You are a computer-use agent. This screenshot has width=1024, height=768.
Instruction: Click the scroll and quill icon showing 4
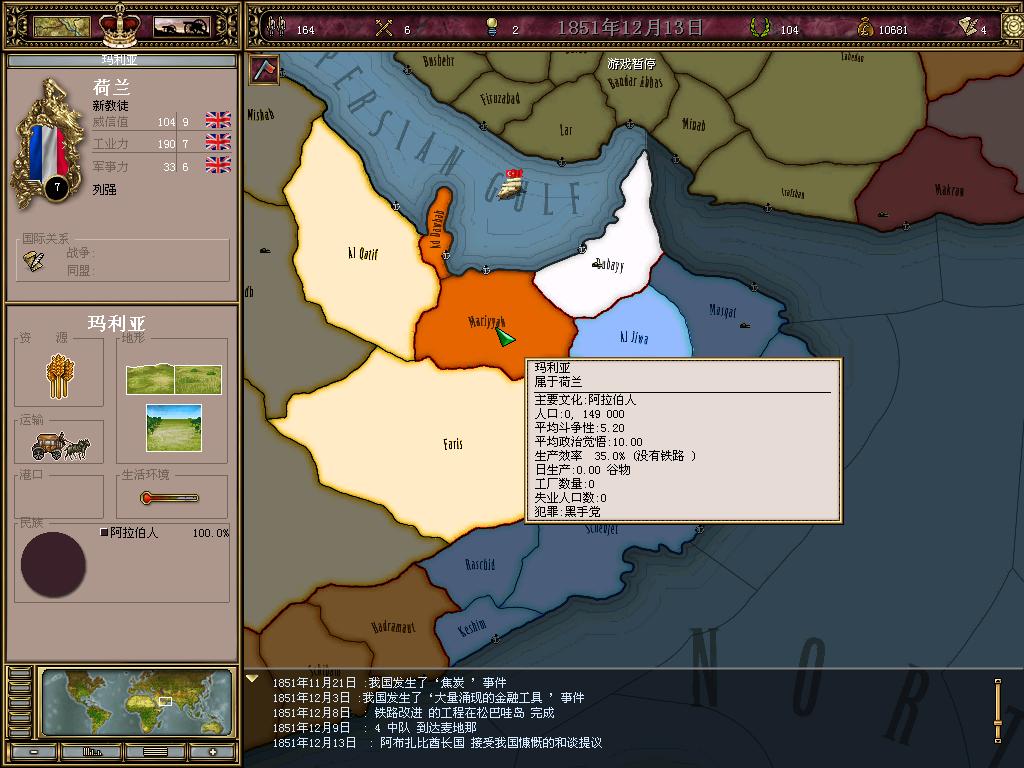pos(968,27)
